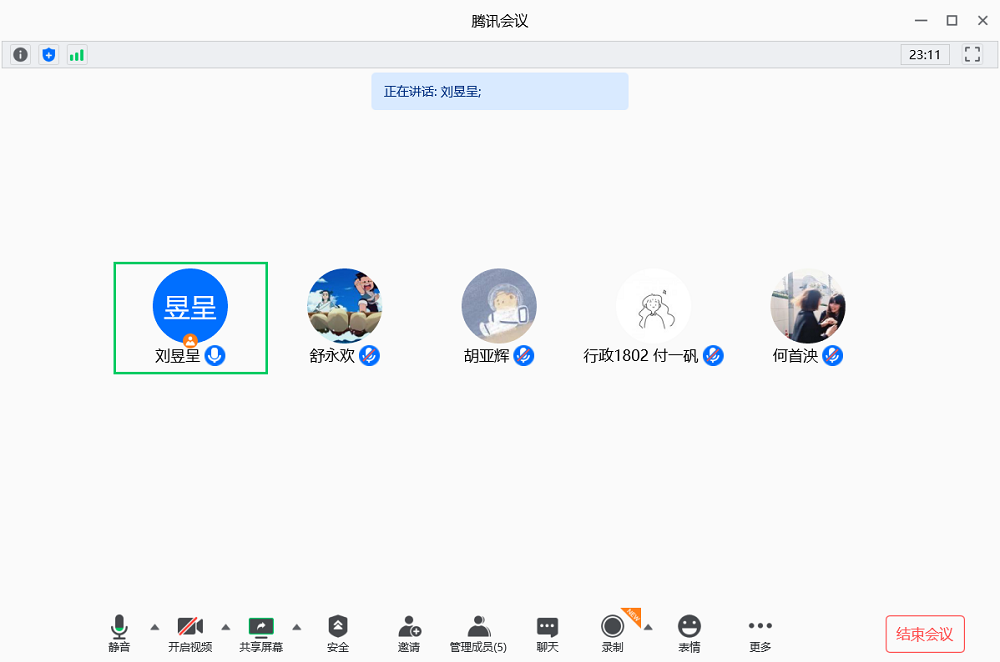Mute microphone with 静音 button
The height and width of the screenshot is (662, 1000).
click(119, 633)
